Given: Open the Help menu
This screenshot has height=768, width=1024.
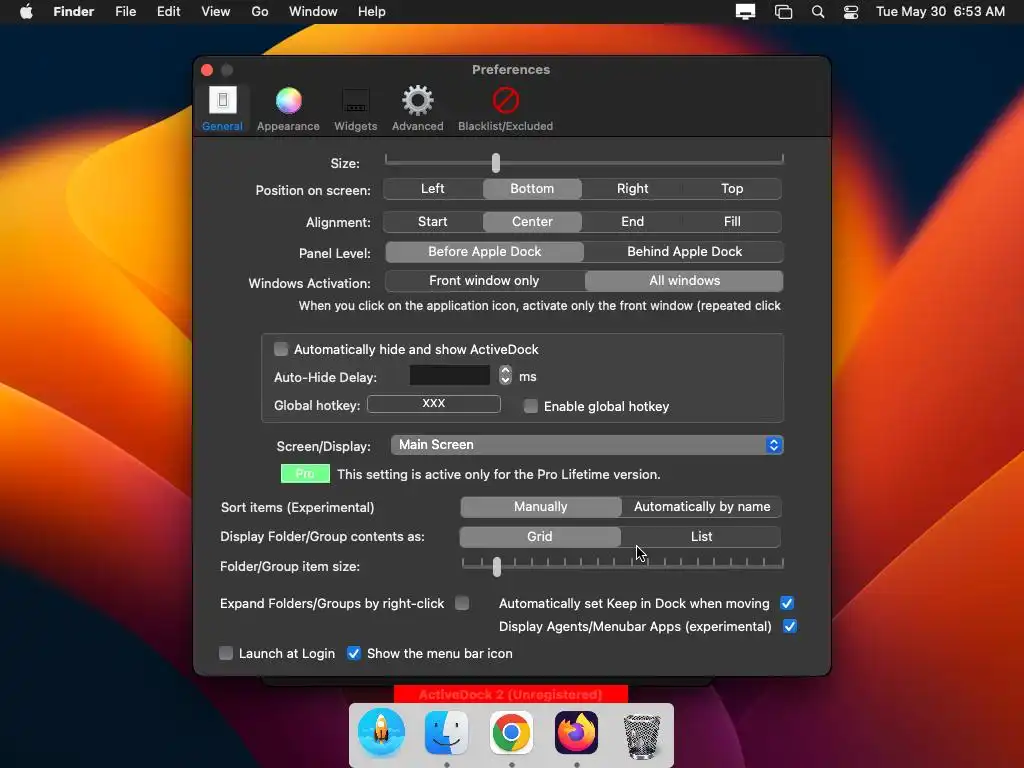Looking at the screenshot, I should [x=372, y=12].
